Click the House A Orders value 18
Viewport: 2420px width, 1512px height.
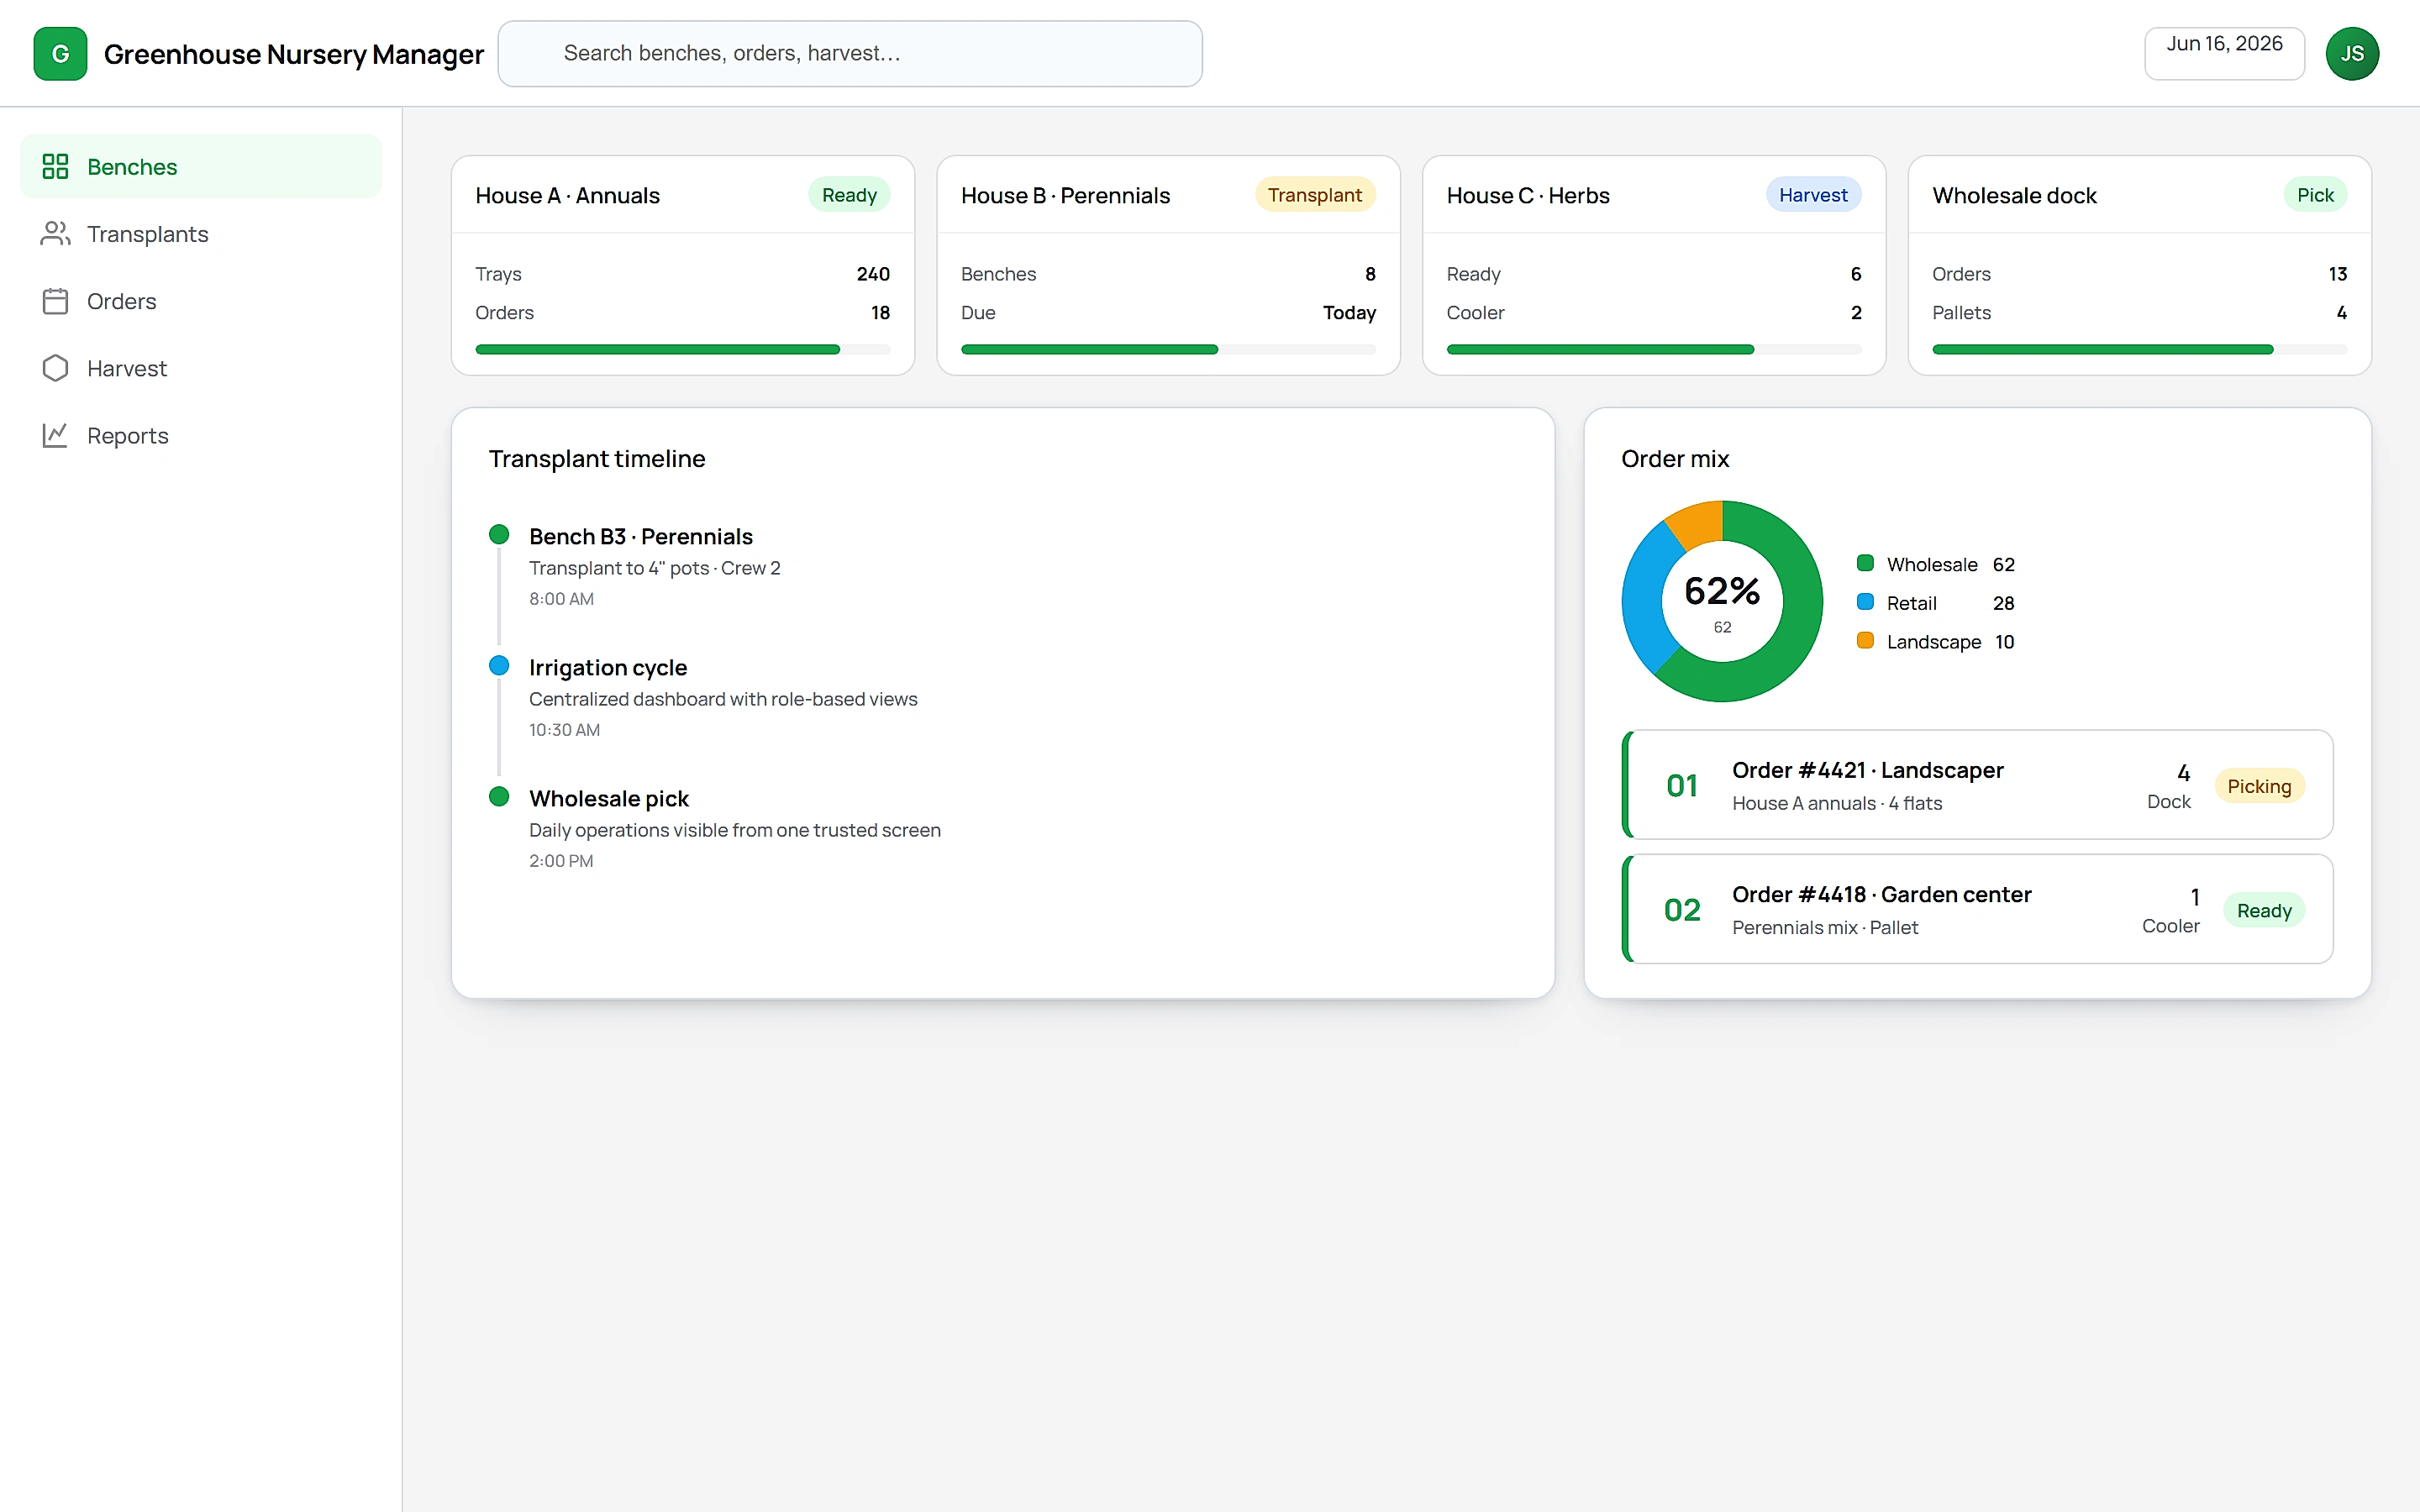coord(880,313)
